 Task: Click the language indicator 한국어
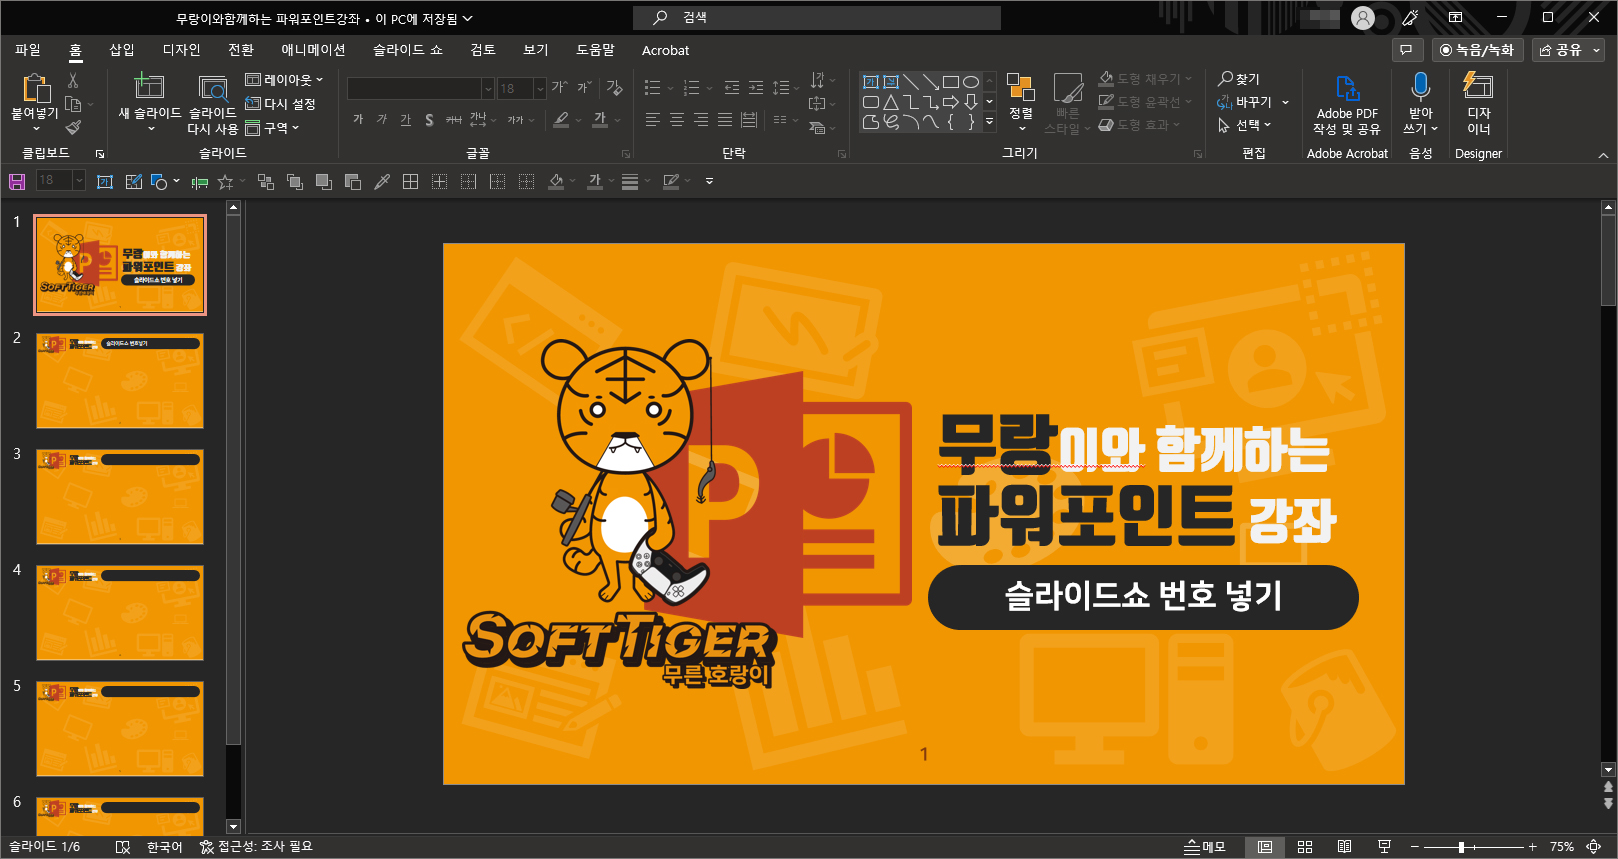tap(165, 847)
